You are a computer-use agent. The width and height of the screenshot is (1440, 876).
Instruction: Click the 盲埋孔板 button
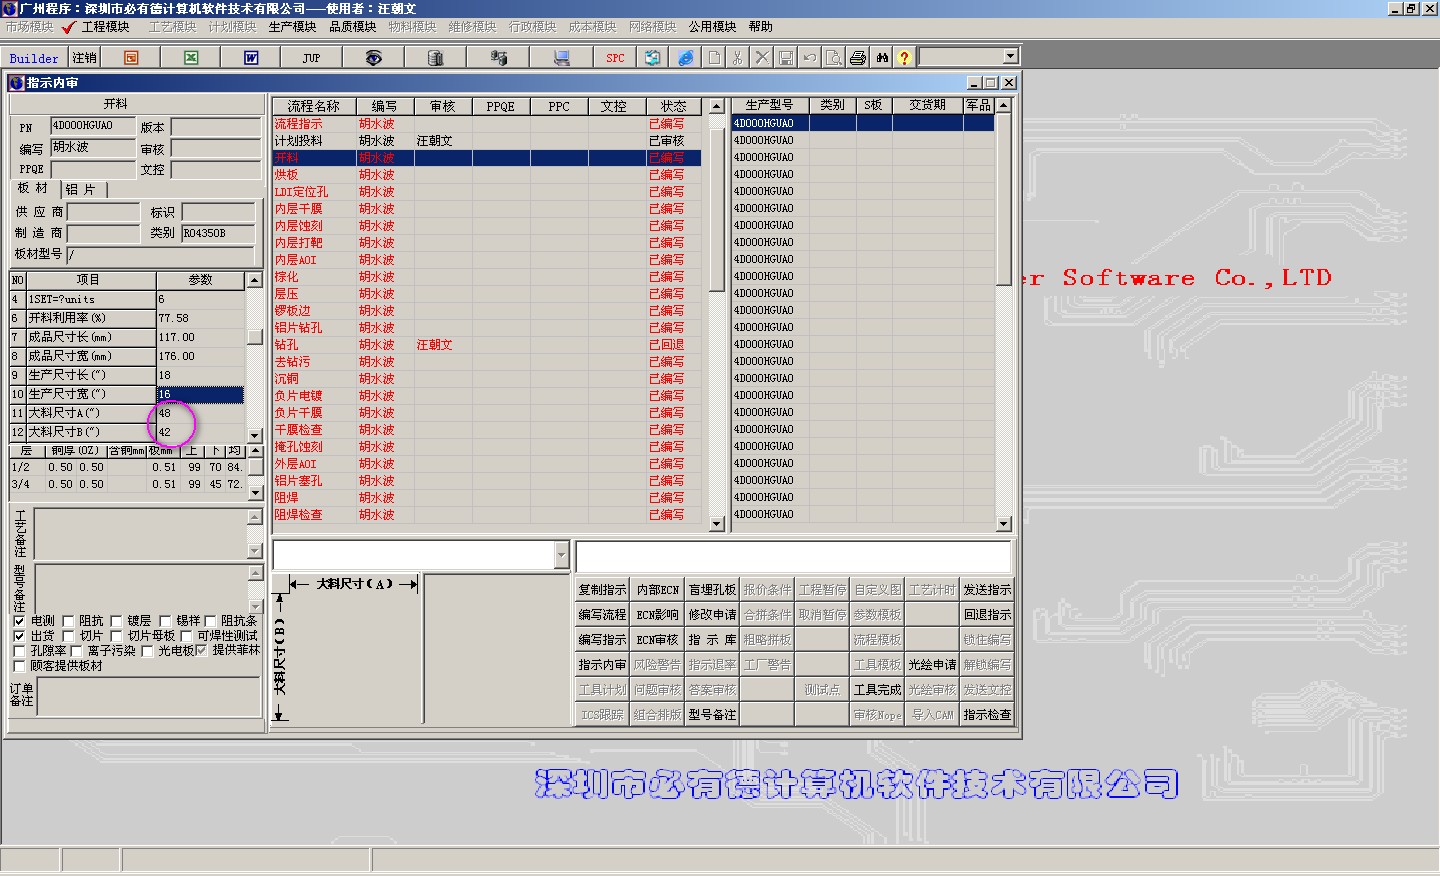pos(712,590)
